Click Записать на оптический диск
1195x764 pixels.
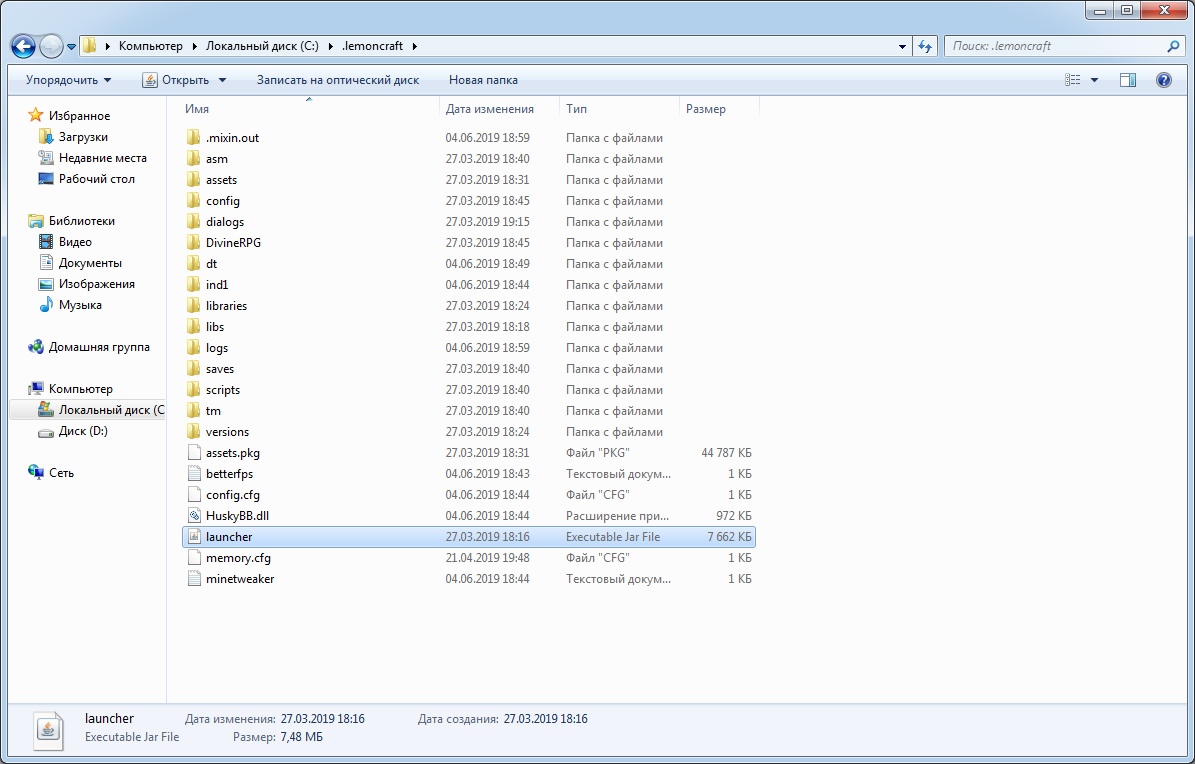[338, 80]
